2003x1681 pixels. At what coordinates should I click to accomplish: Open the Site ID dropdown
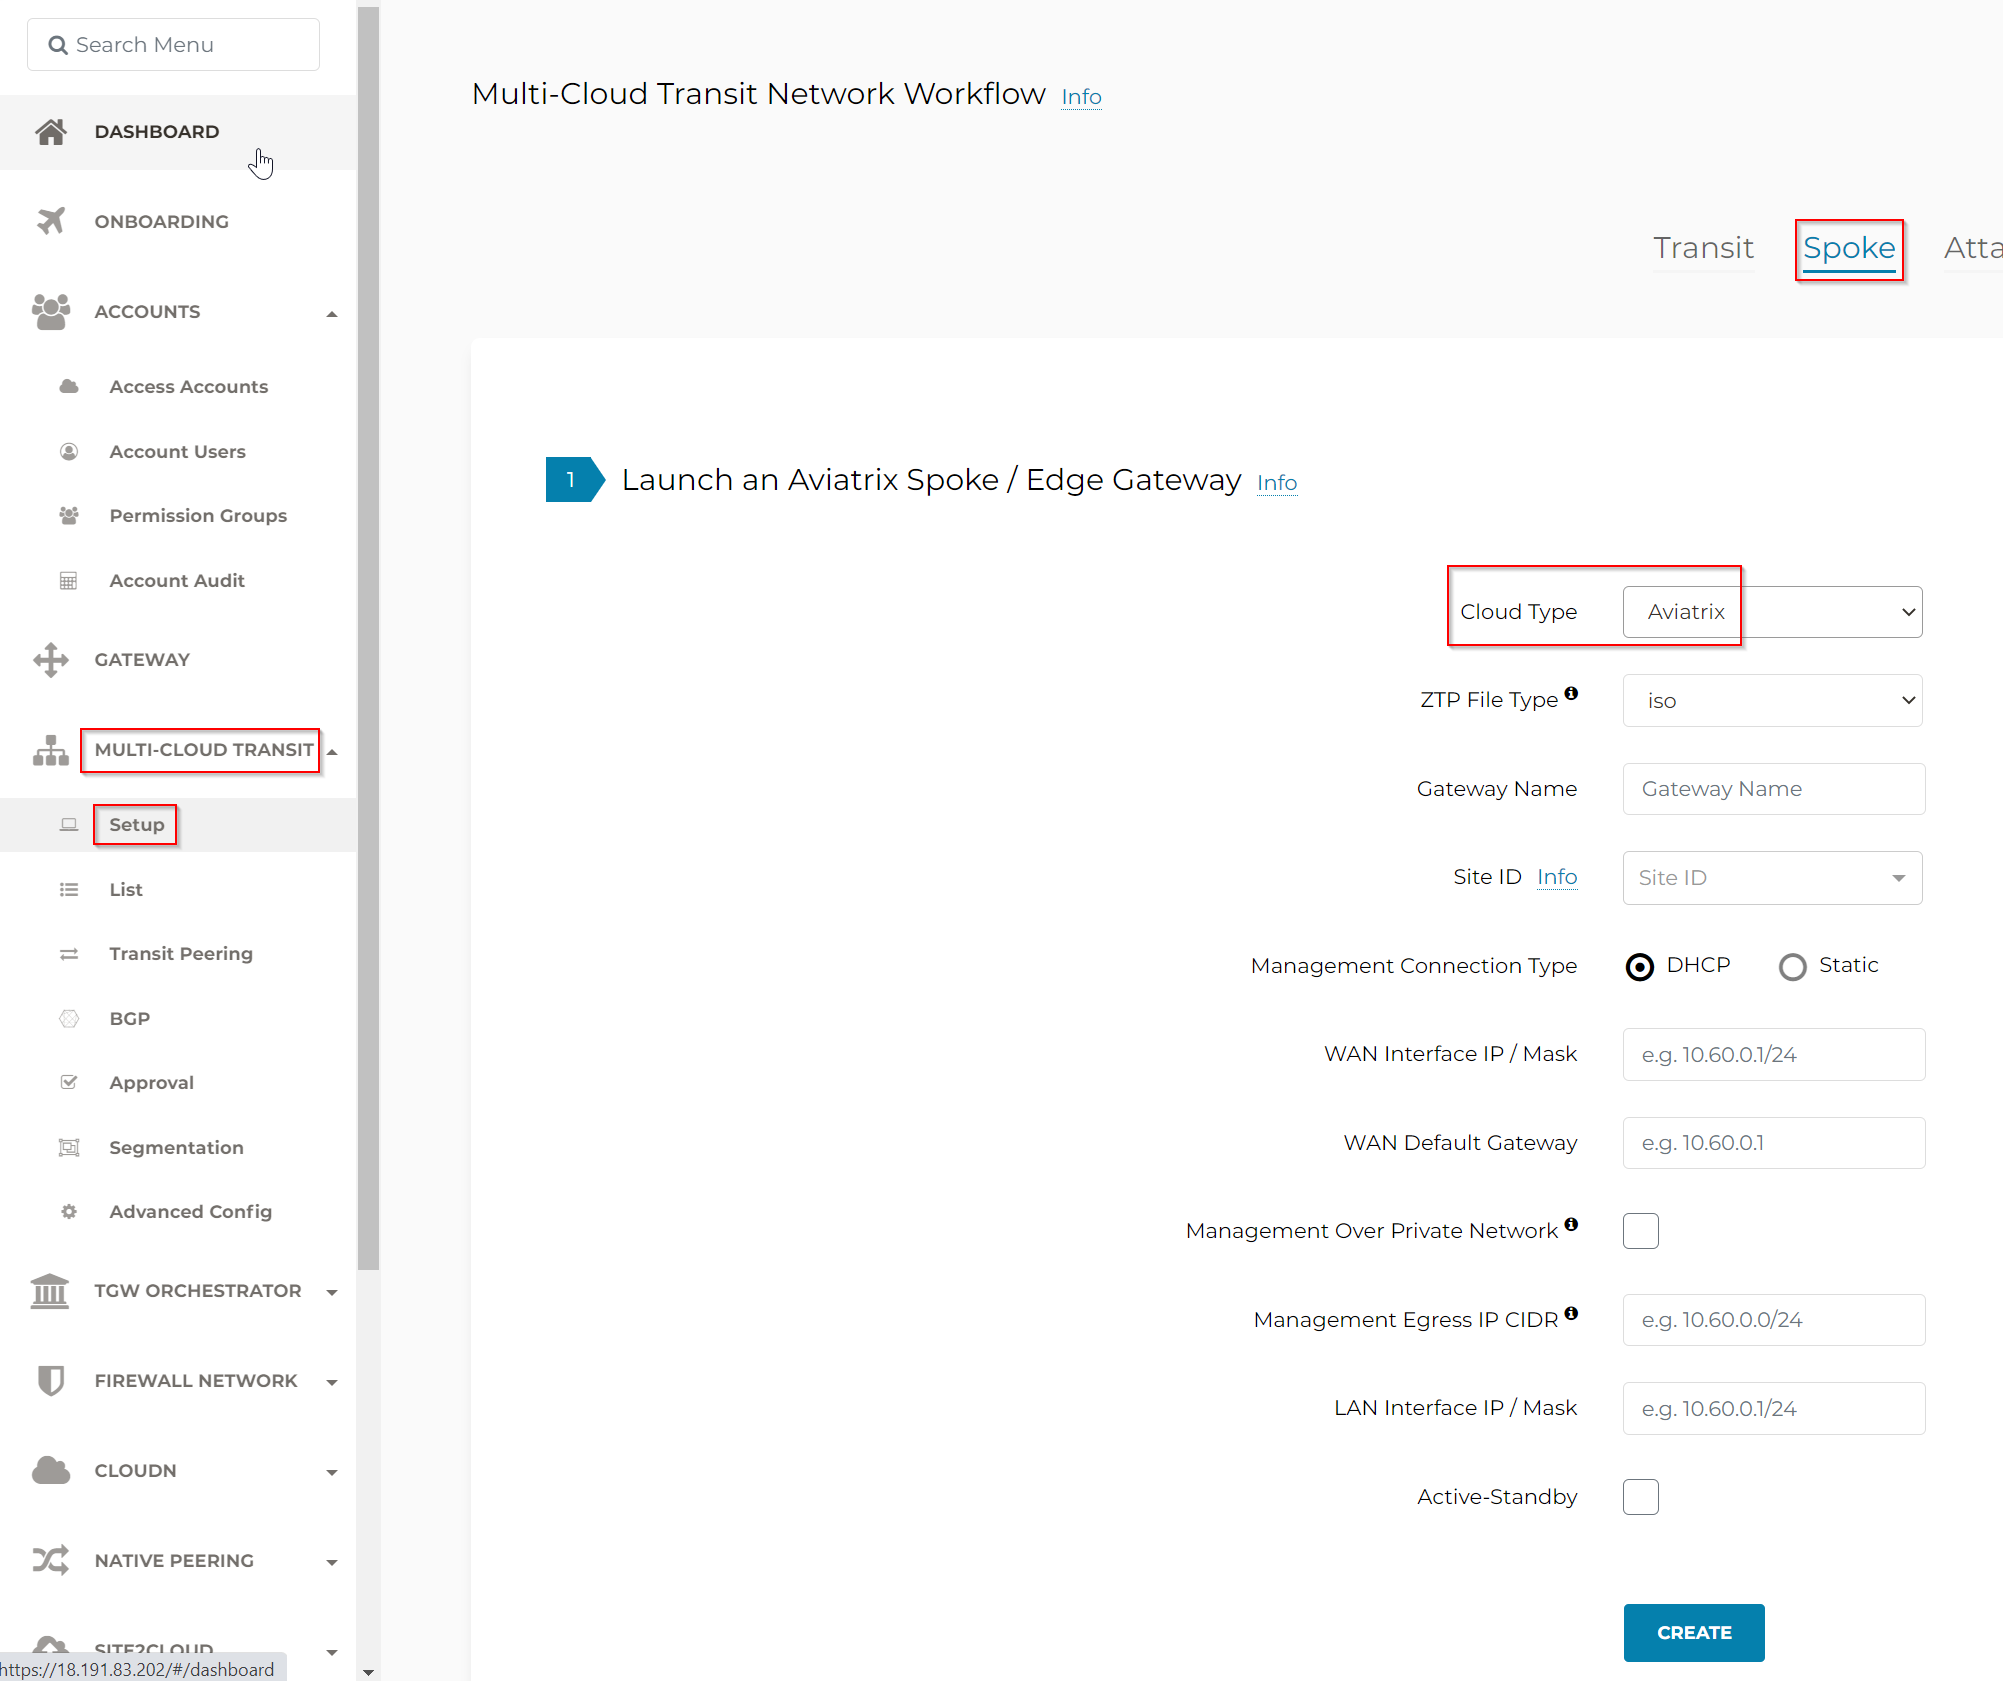tap(1772, 878)
